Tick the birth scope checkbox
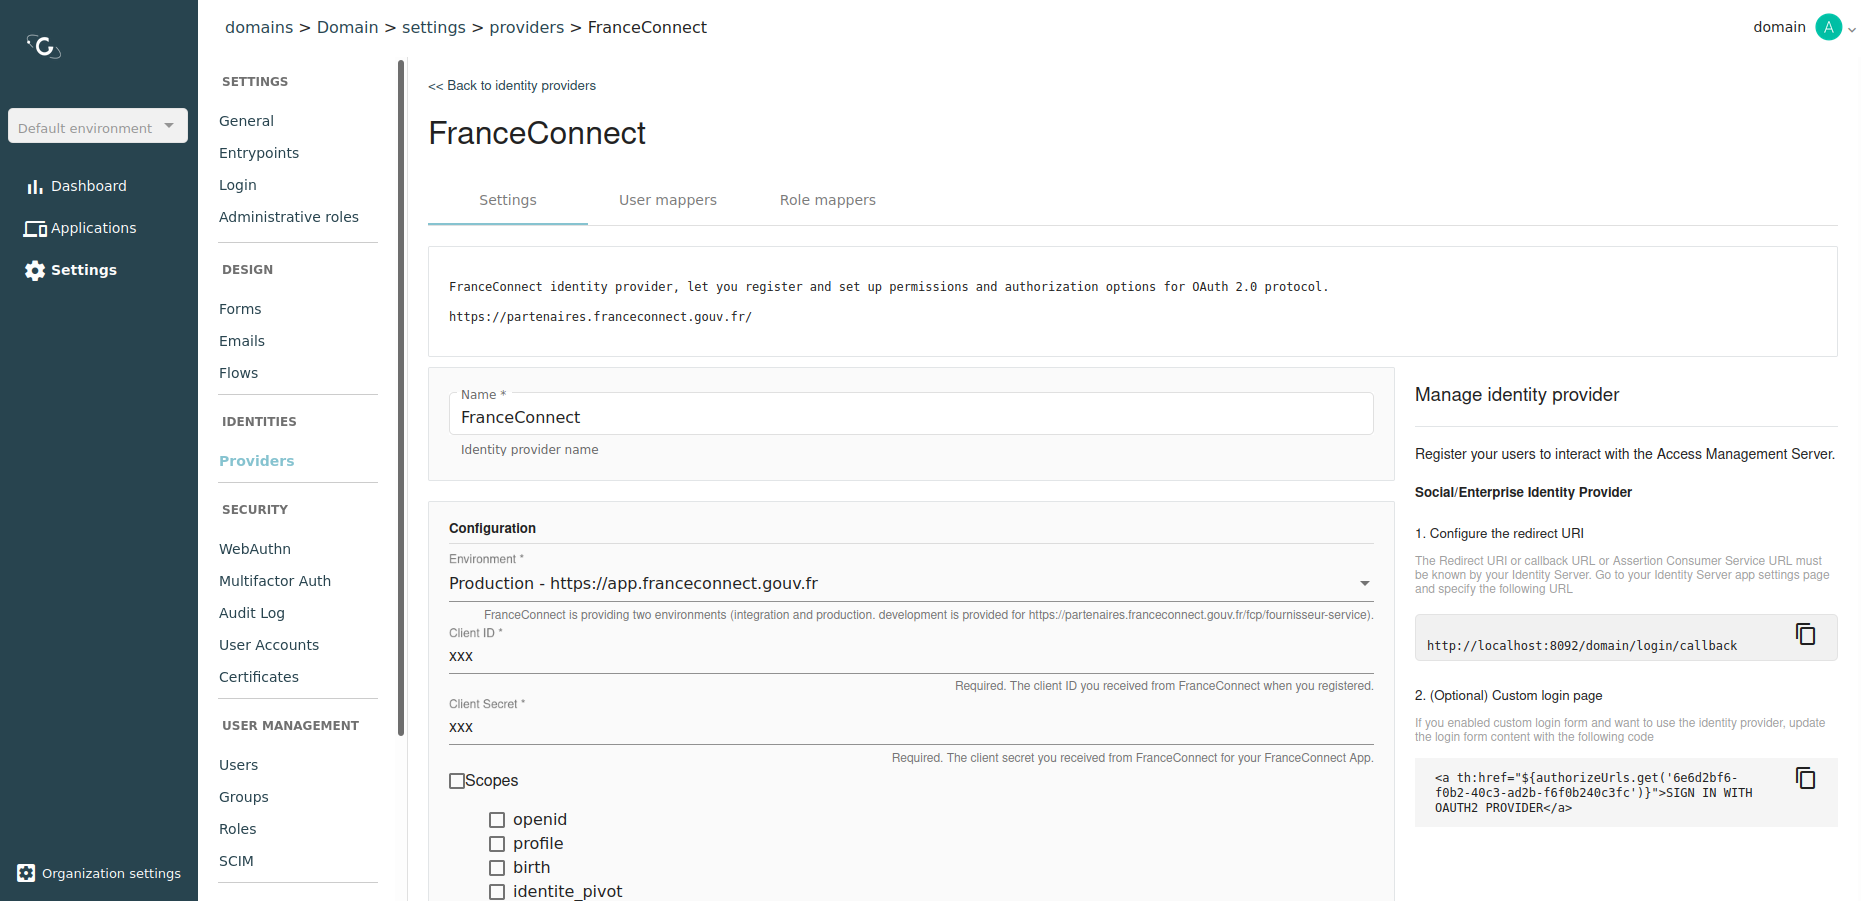1861x901 pixels. [497, 868]
